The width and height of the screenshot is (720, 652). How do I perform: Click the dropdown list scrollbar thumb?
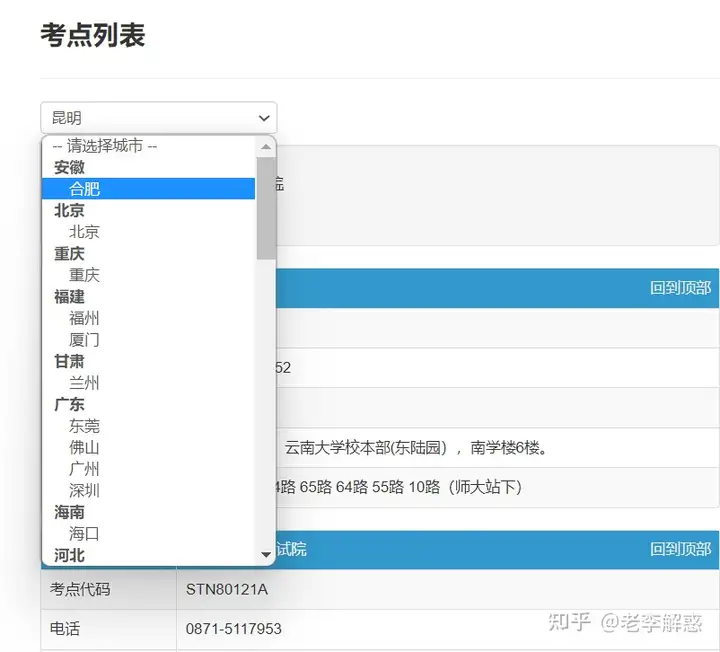coord(266,208)
